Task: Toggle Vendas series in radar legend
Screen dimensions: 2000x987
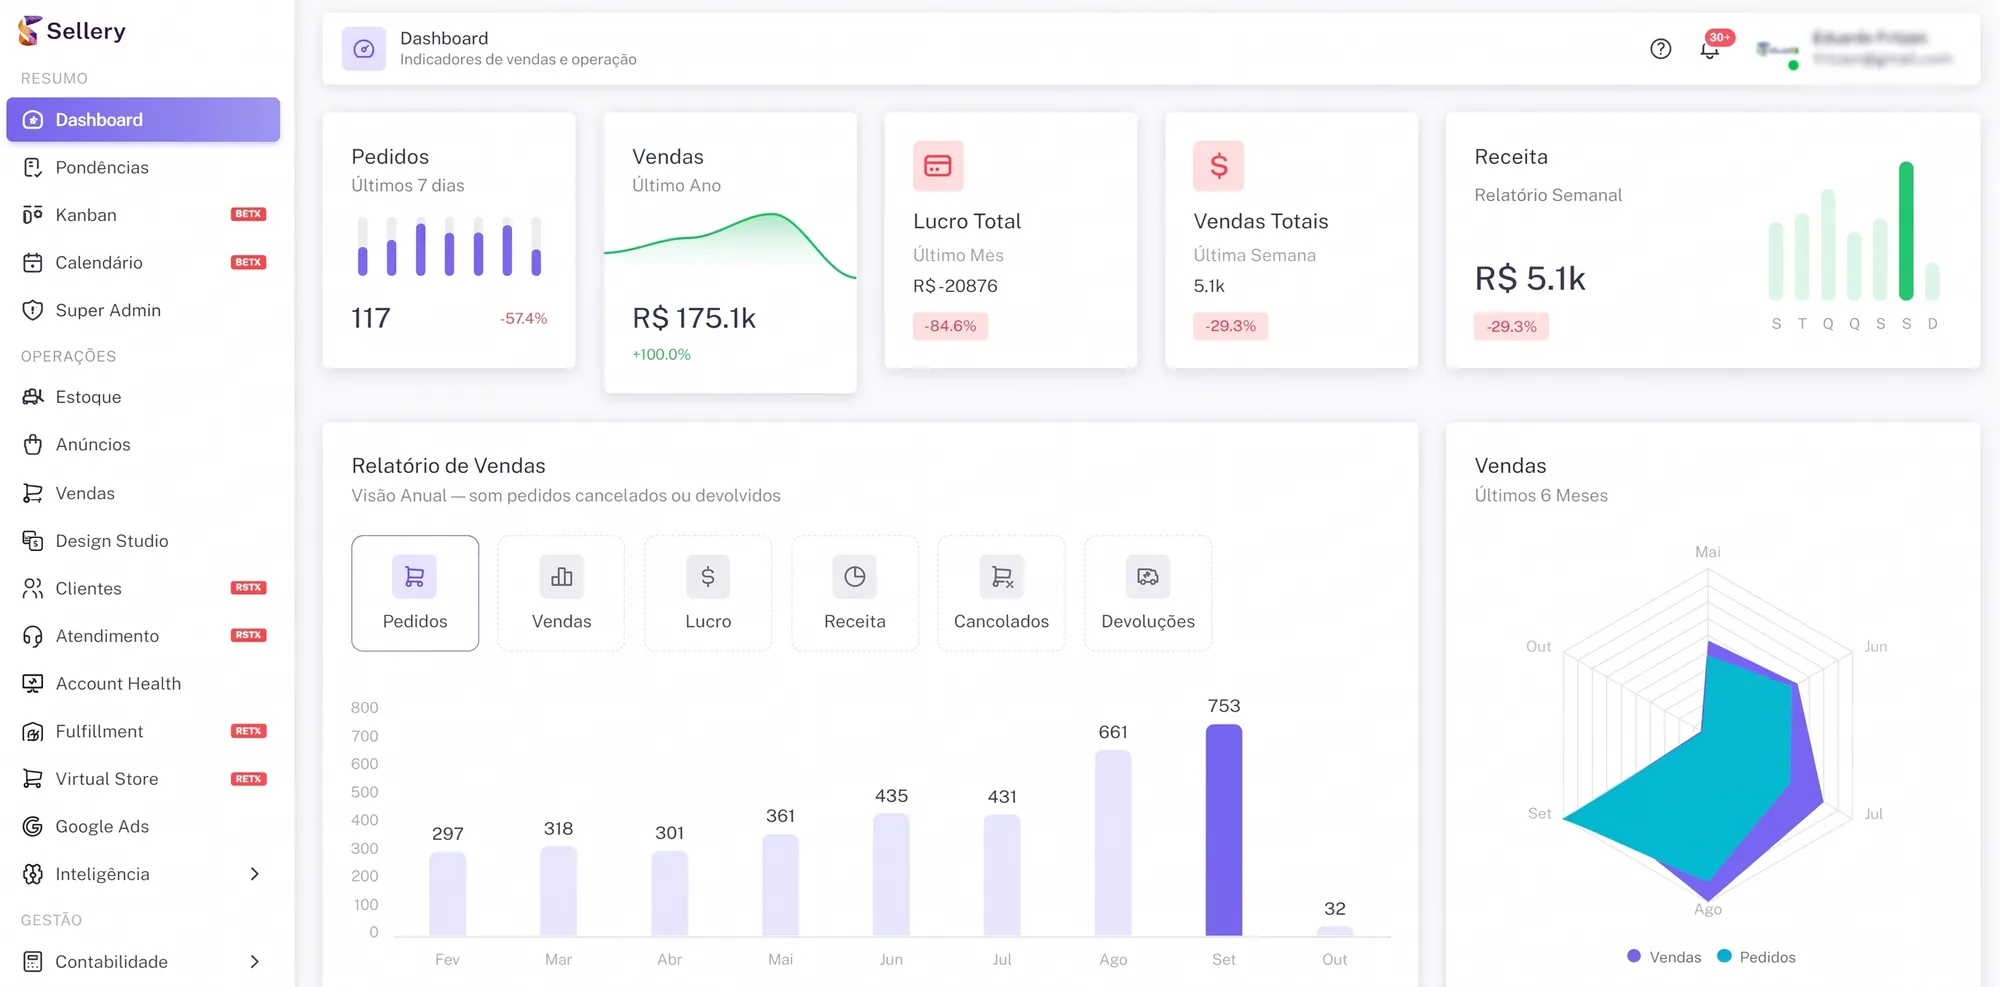Action: click(x=1664, y=957)
